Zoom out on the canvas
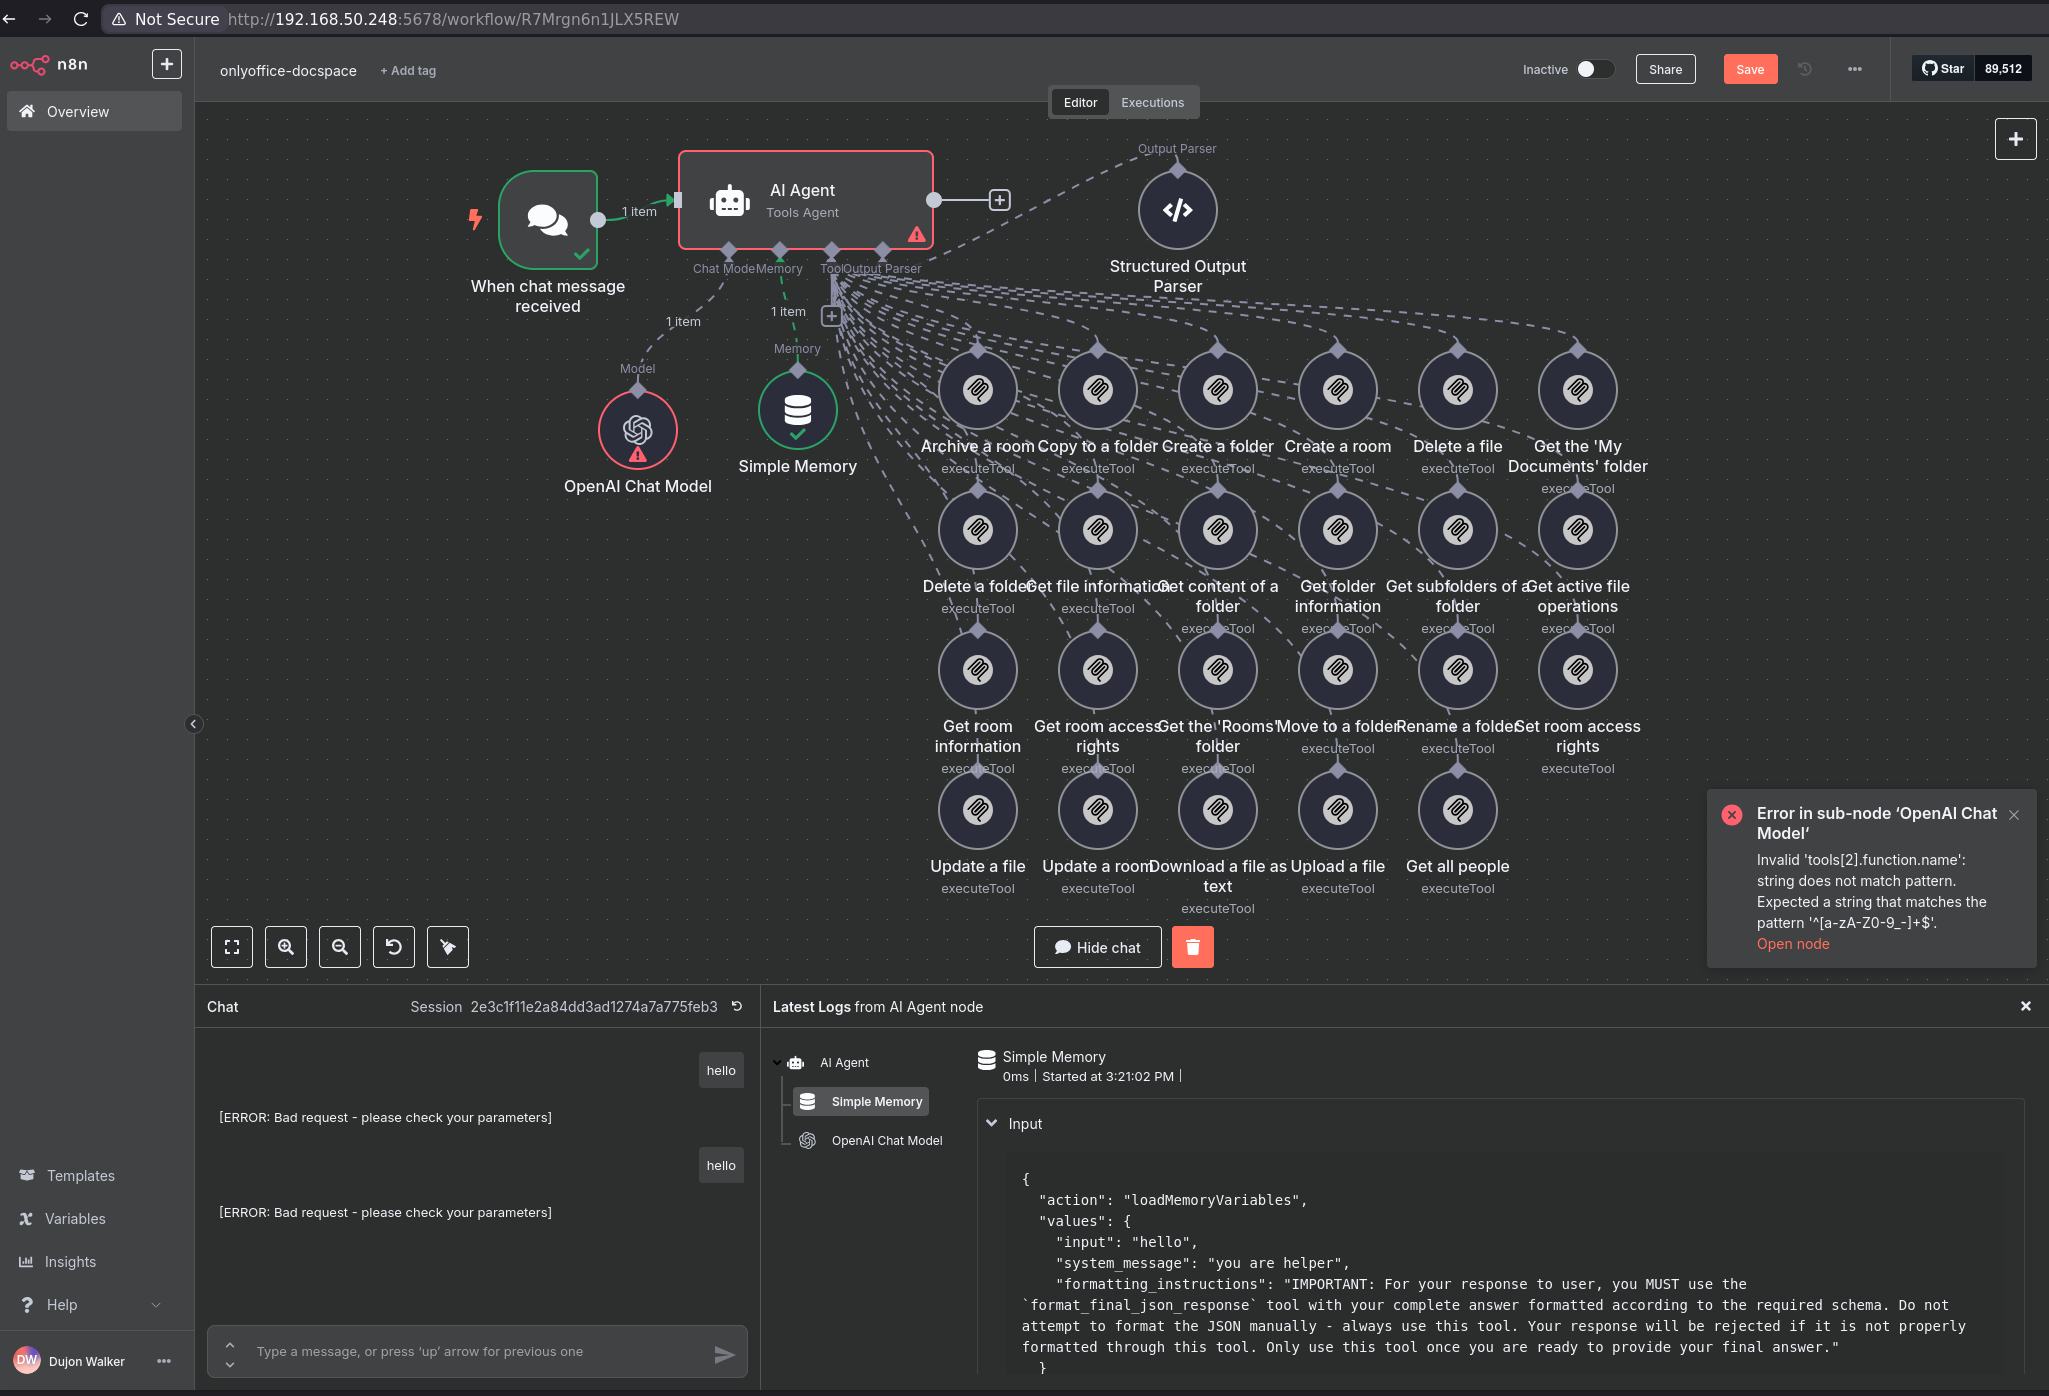2049x1396 pixels. click(x=340, y=947)
